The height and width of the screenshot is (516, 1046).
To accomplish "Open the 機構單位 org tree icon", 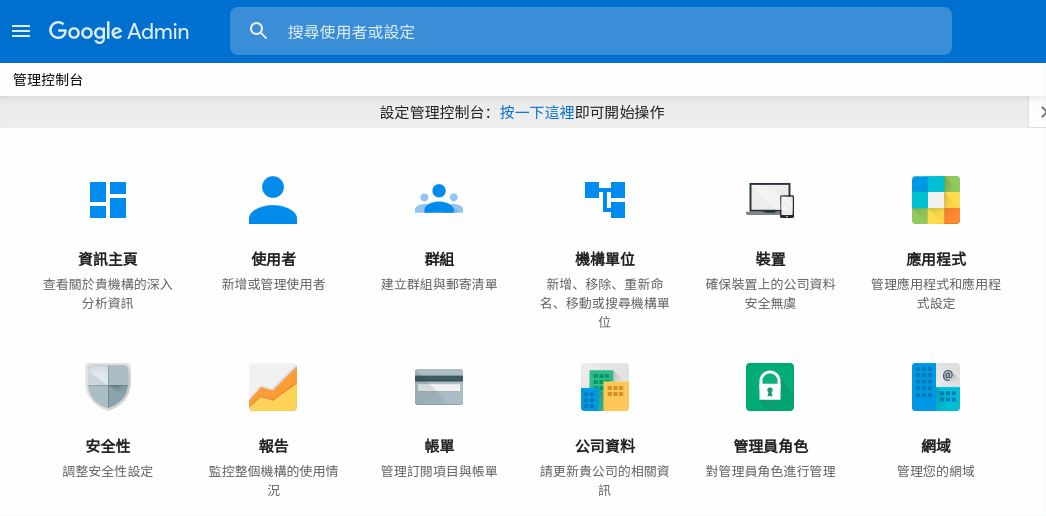I will point(604,200).
